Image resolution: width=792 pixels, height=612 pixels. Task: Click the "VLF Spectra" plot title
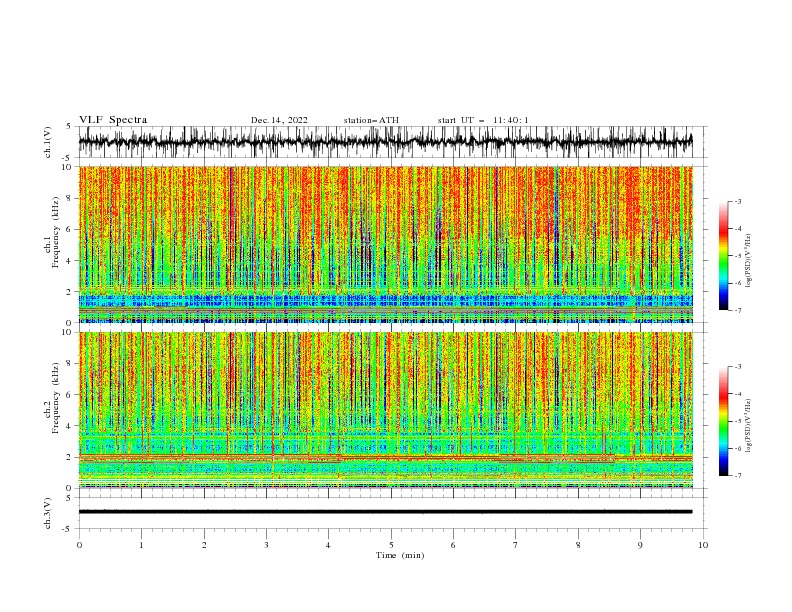pyautogui.click(x=113, y=120)
